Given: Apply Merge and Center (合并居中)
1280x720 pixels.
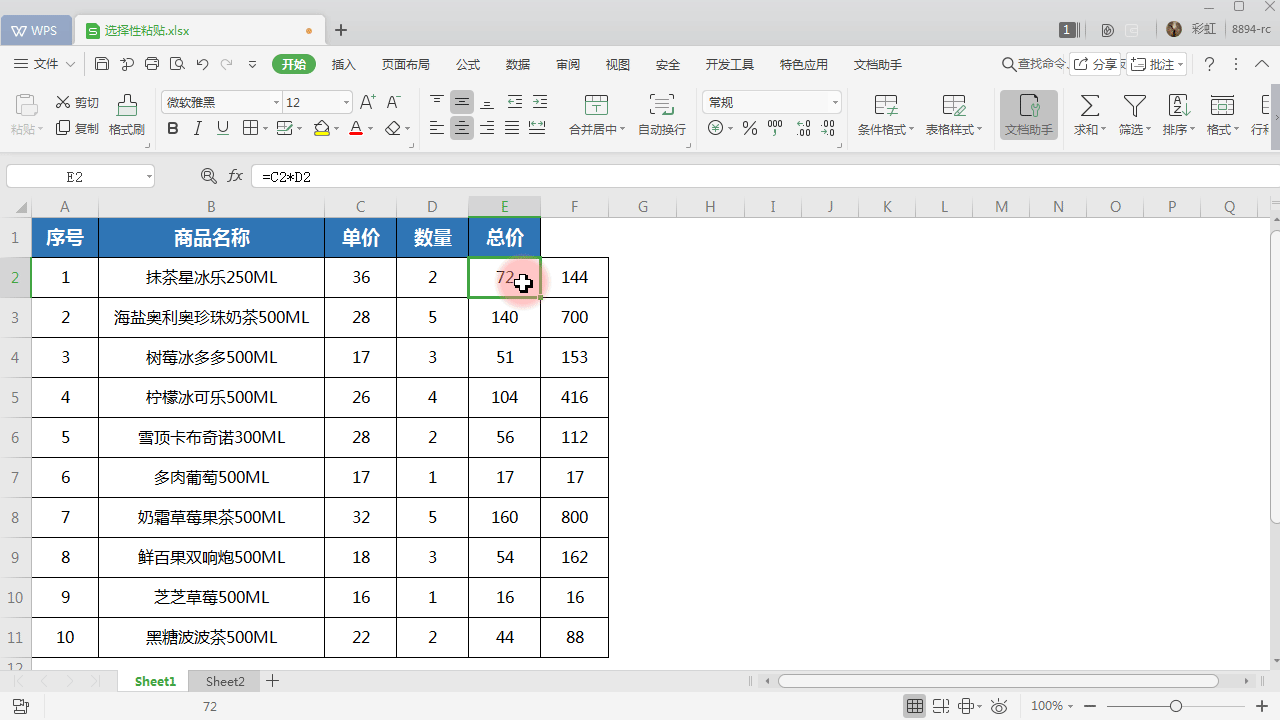Looking at the screenshot, I should click(x=595, y=115).
